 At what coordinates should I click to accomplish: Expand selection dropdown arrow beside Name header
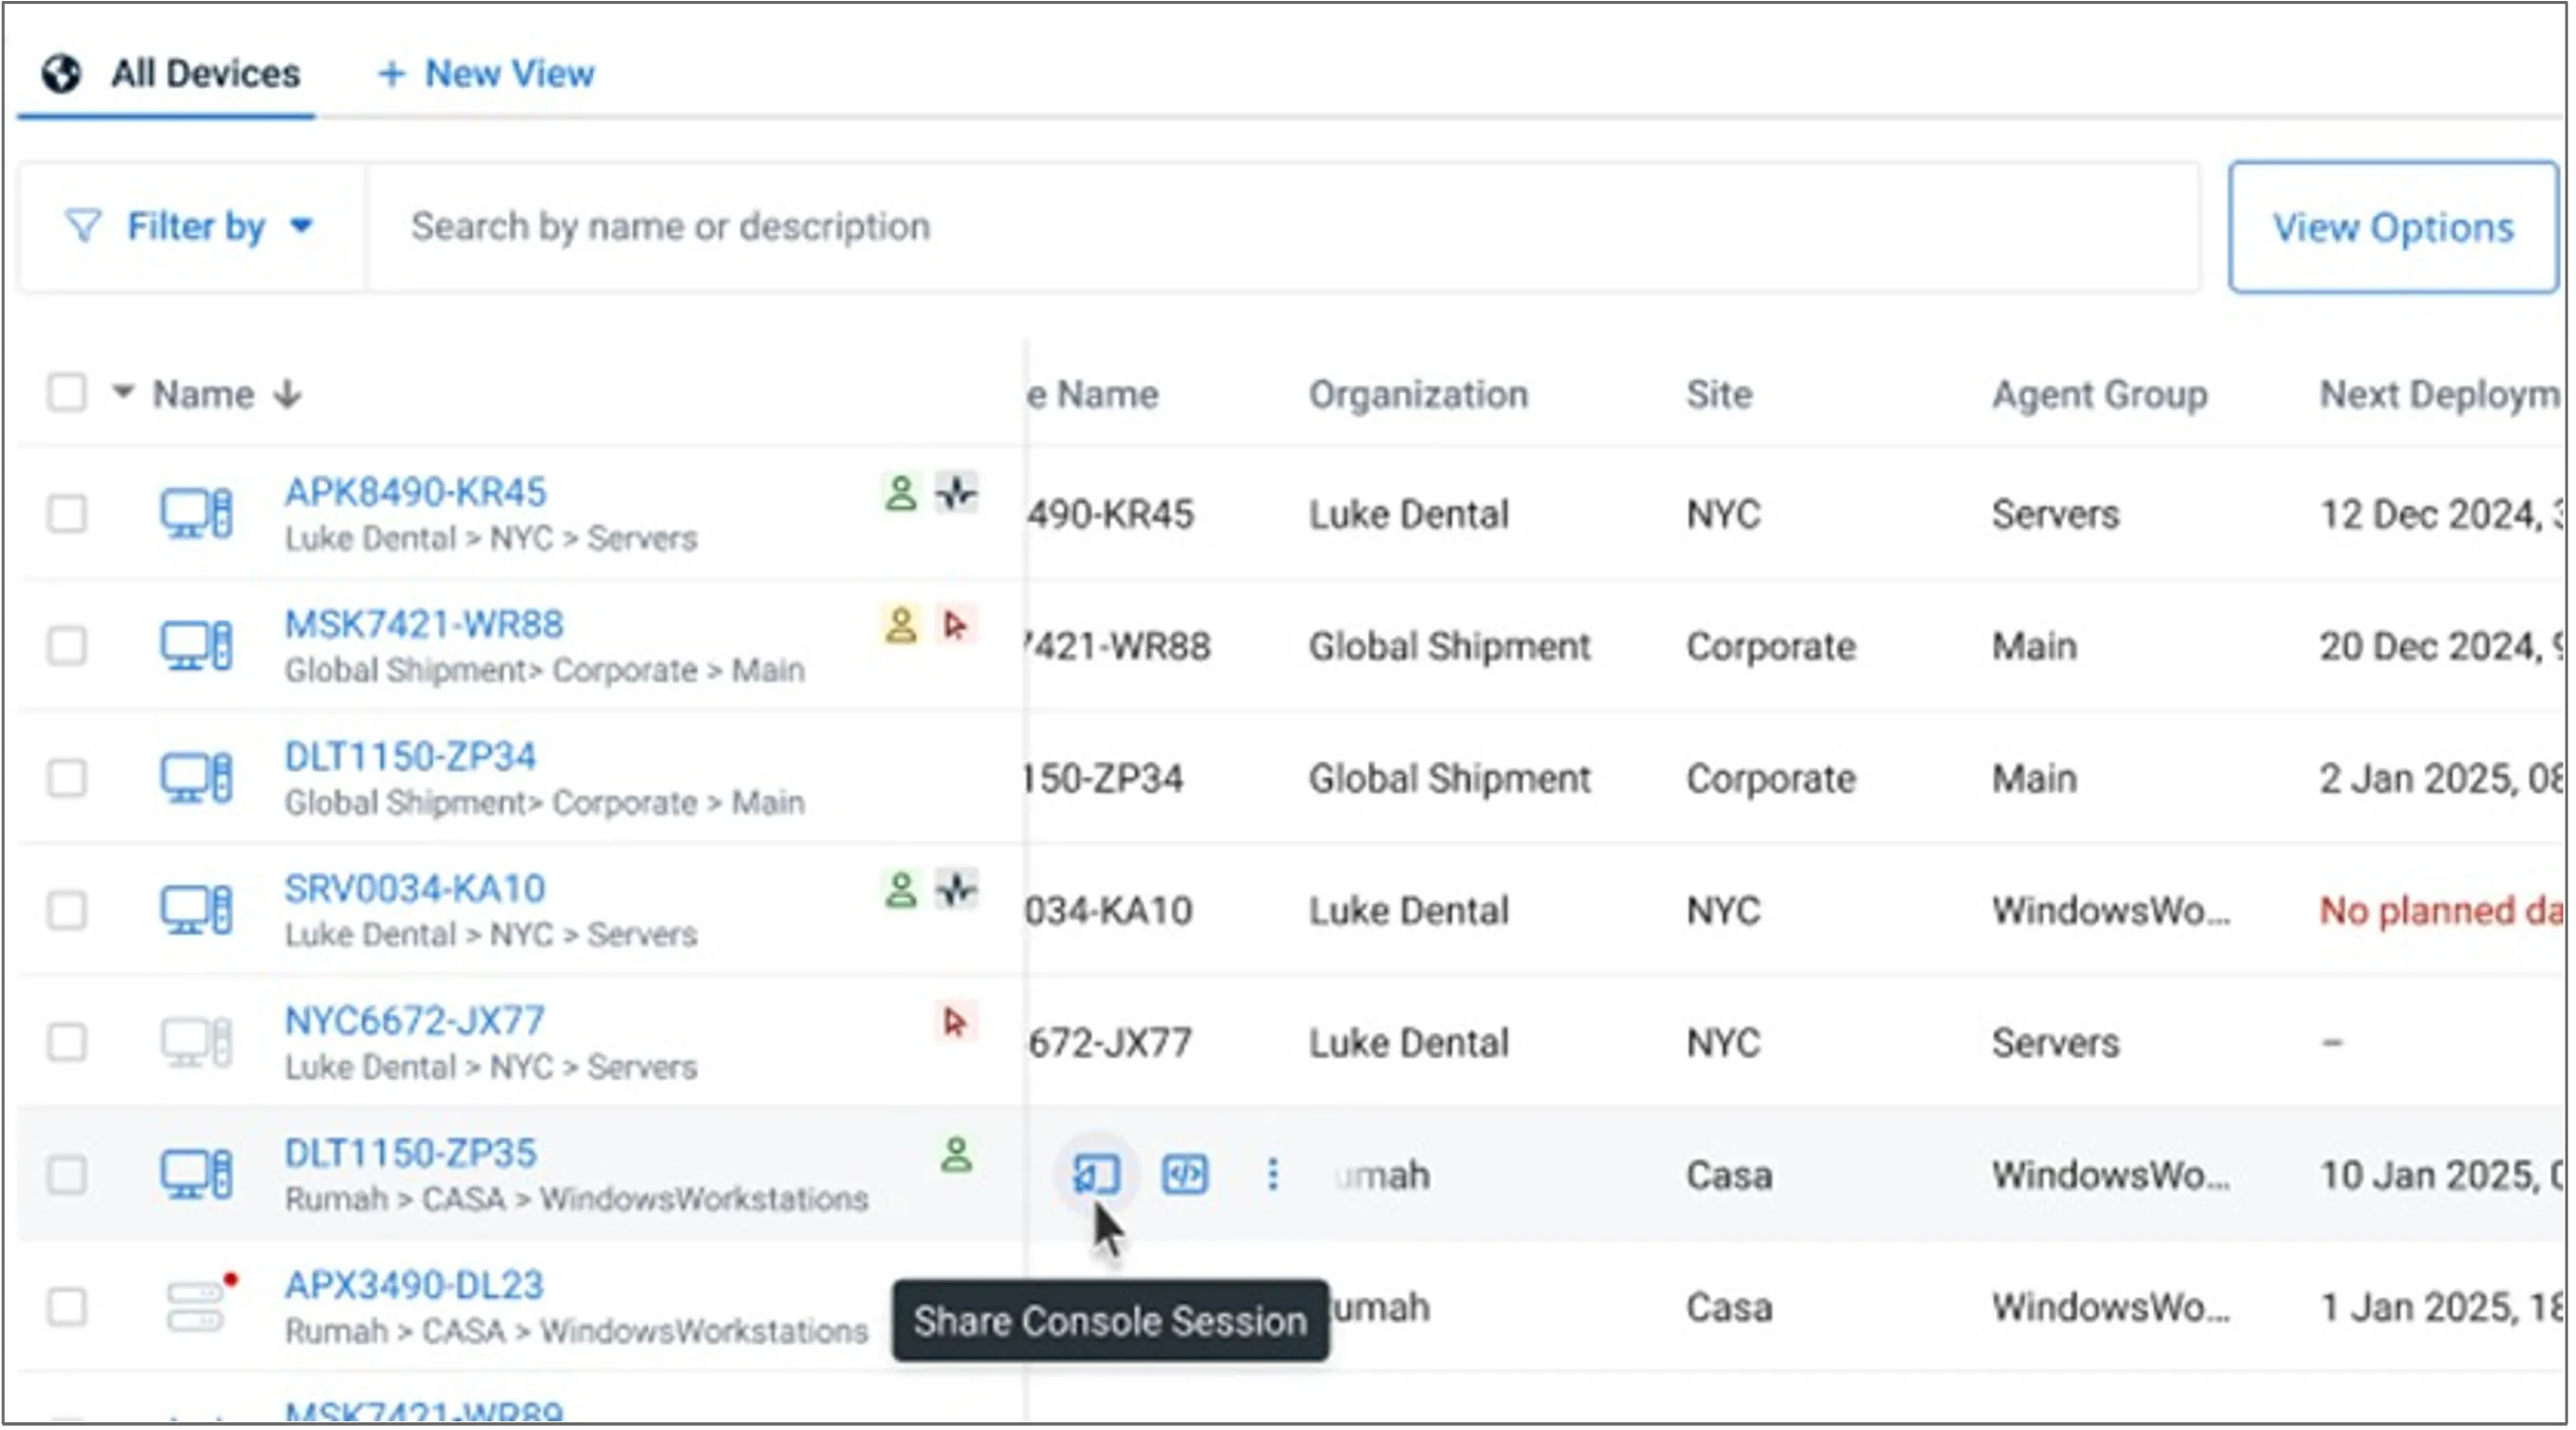click(x=123, y=391)
